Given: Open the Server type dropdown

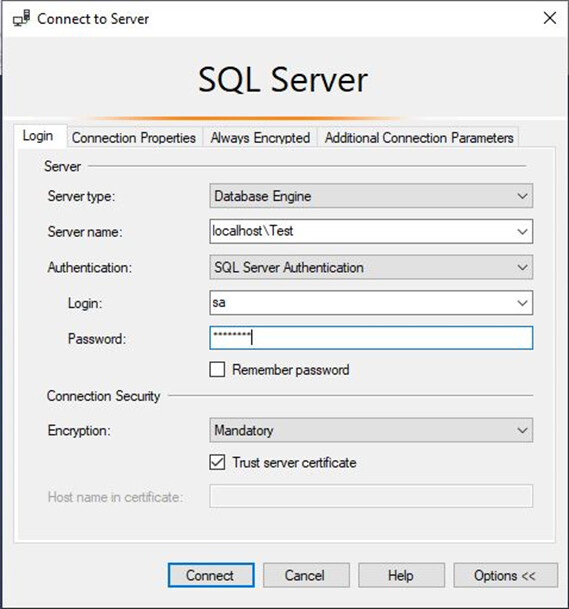Looking at the screenshot, I should pos(371,196).
